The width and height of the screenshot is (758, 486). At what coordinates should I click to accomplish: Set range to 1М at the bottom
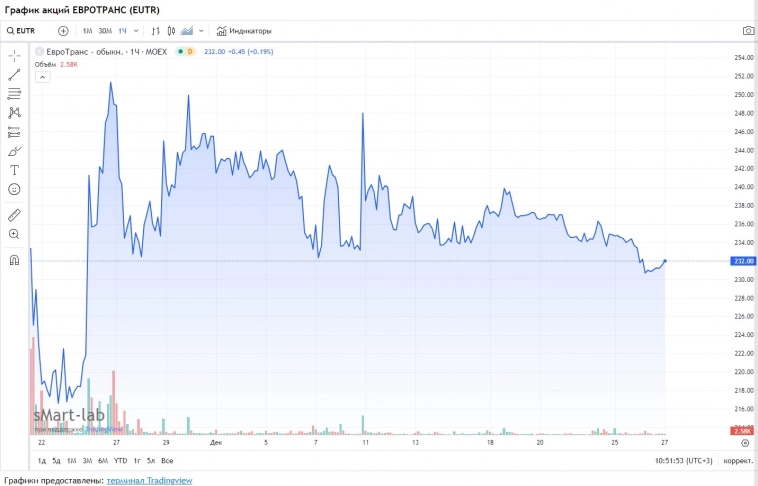72,461
